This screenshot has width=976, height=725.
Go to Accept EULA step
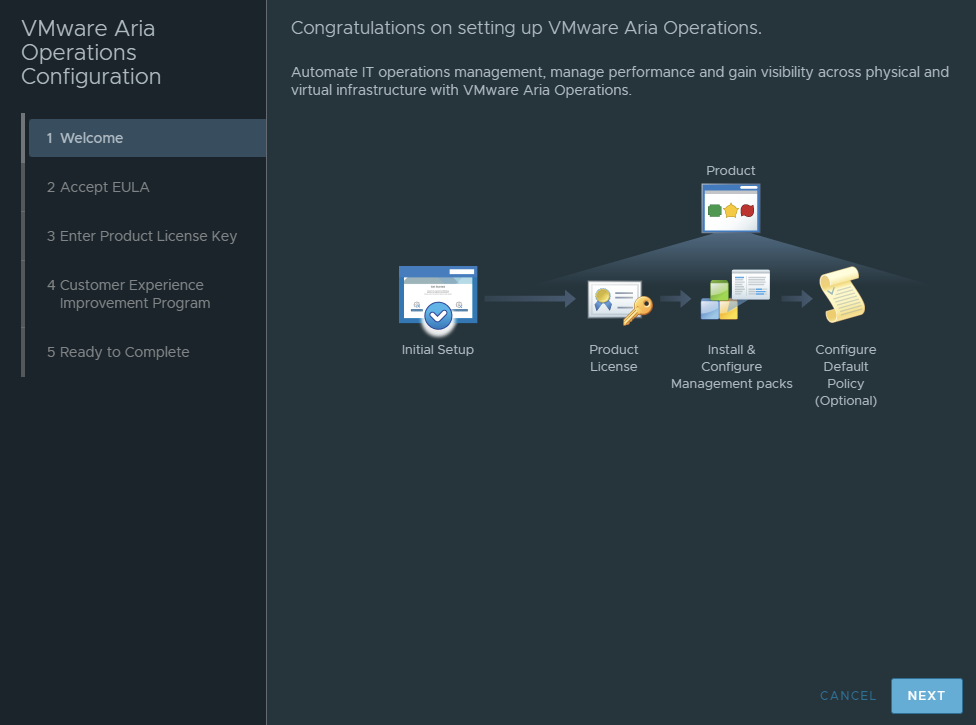pyautogui.click(x=148, y=187)
